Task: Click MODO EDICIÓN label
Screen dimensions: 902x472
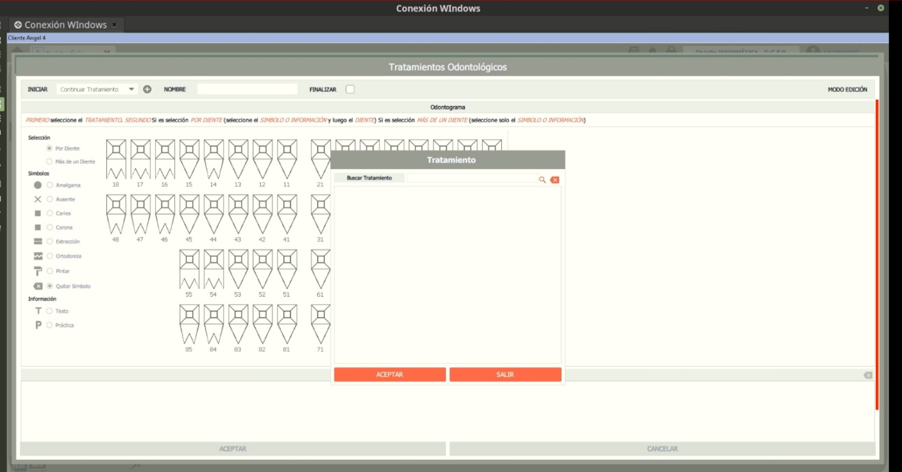Action: click(847, 89)
